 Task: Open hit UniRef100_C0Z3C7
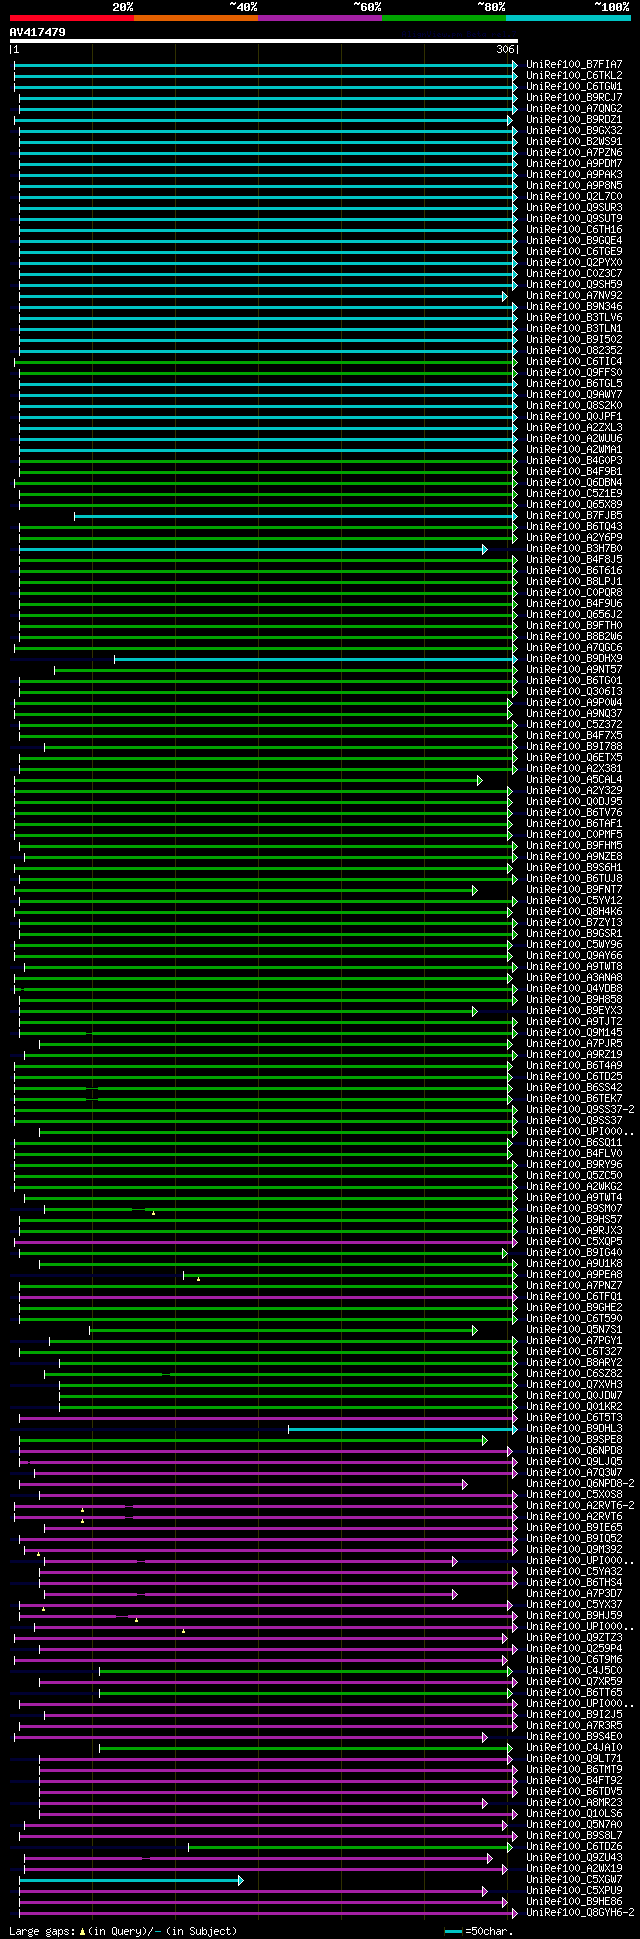[x=574, y=274]
